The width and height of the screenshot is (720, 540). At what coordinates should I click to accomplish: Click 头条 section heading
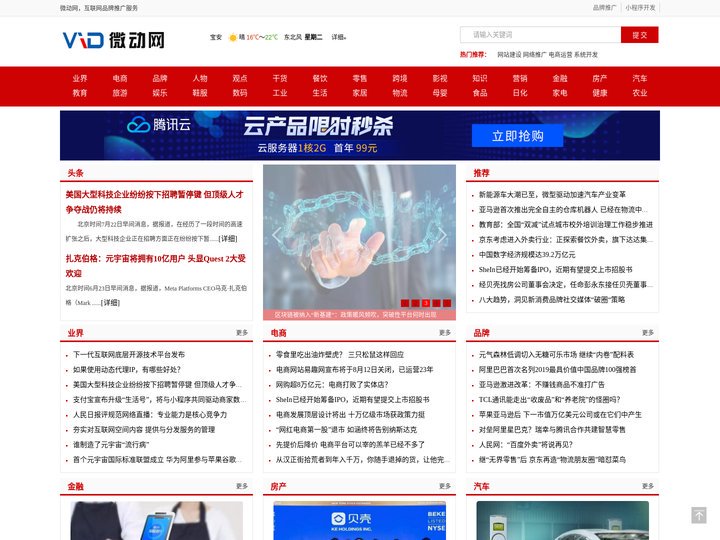(x=75, y=173)
